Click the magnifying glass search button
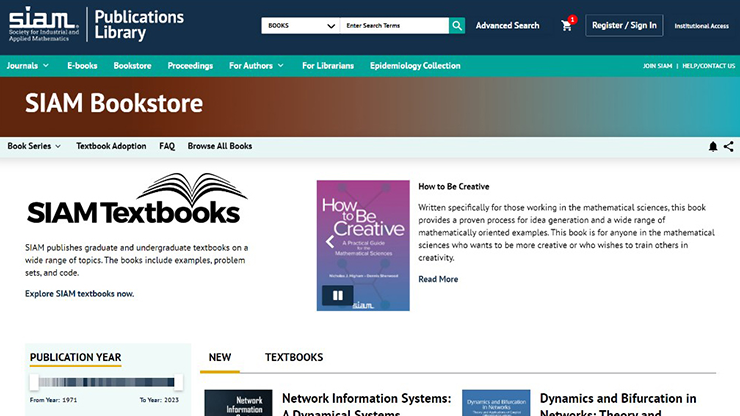This screenshot has height=416, width=740. pyautogui.click(x=457, y=25)
